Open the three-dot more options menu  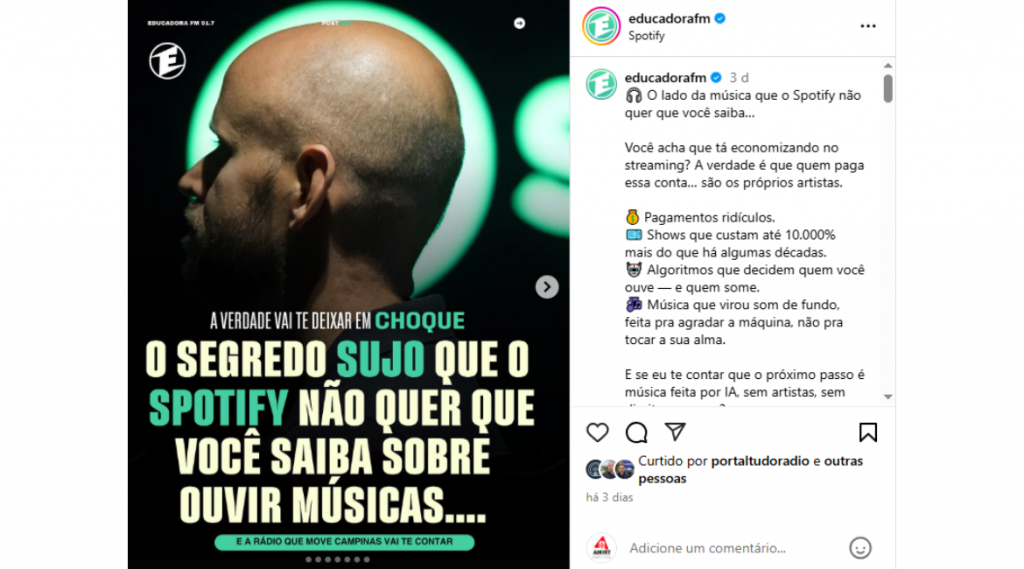coord(868,26)
